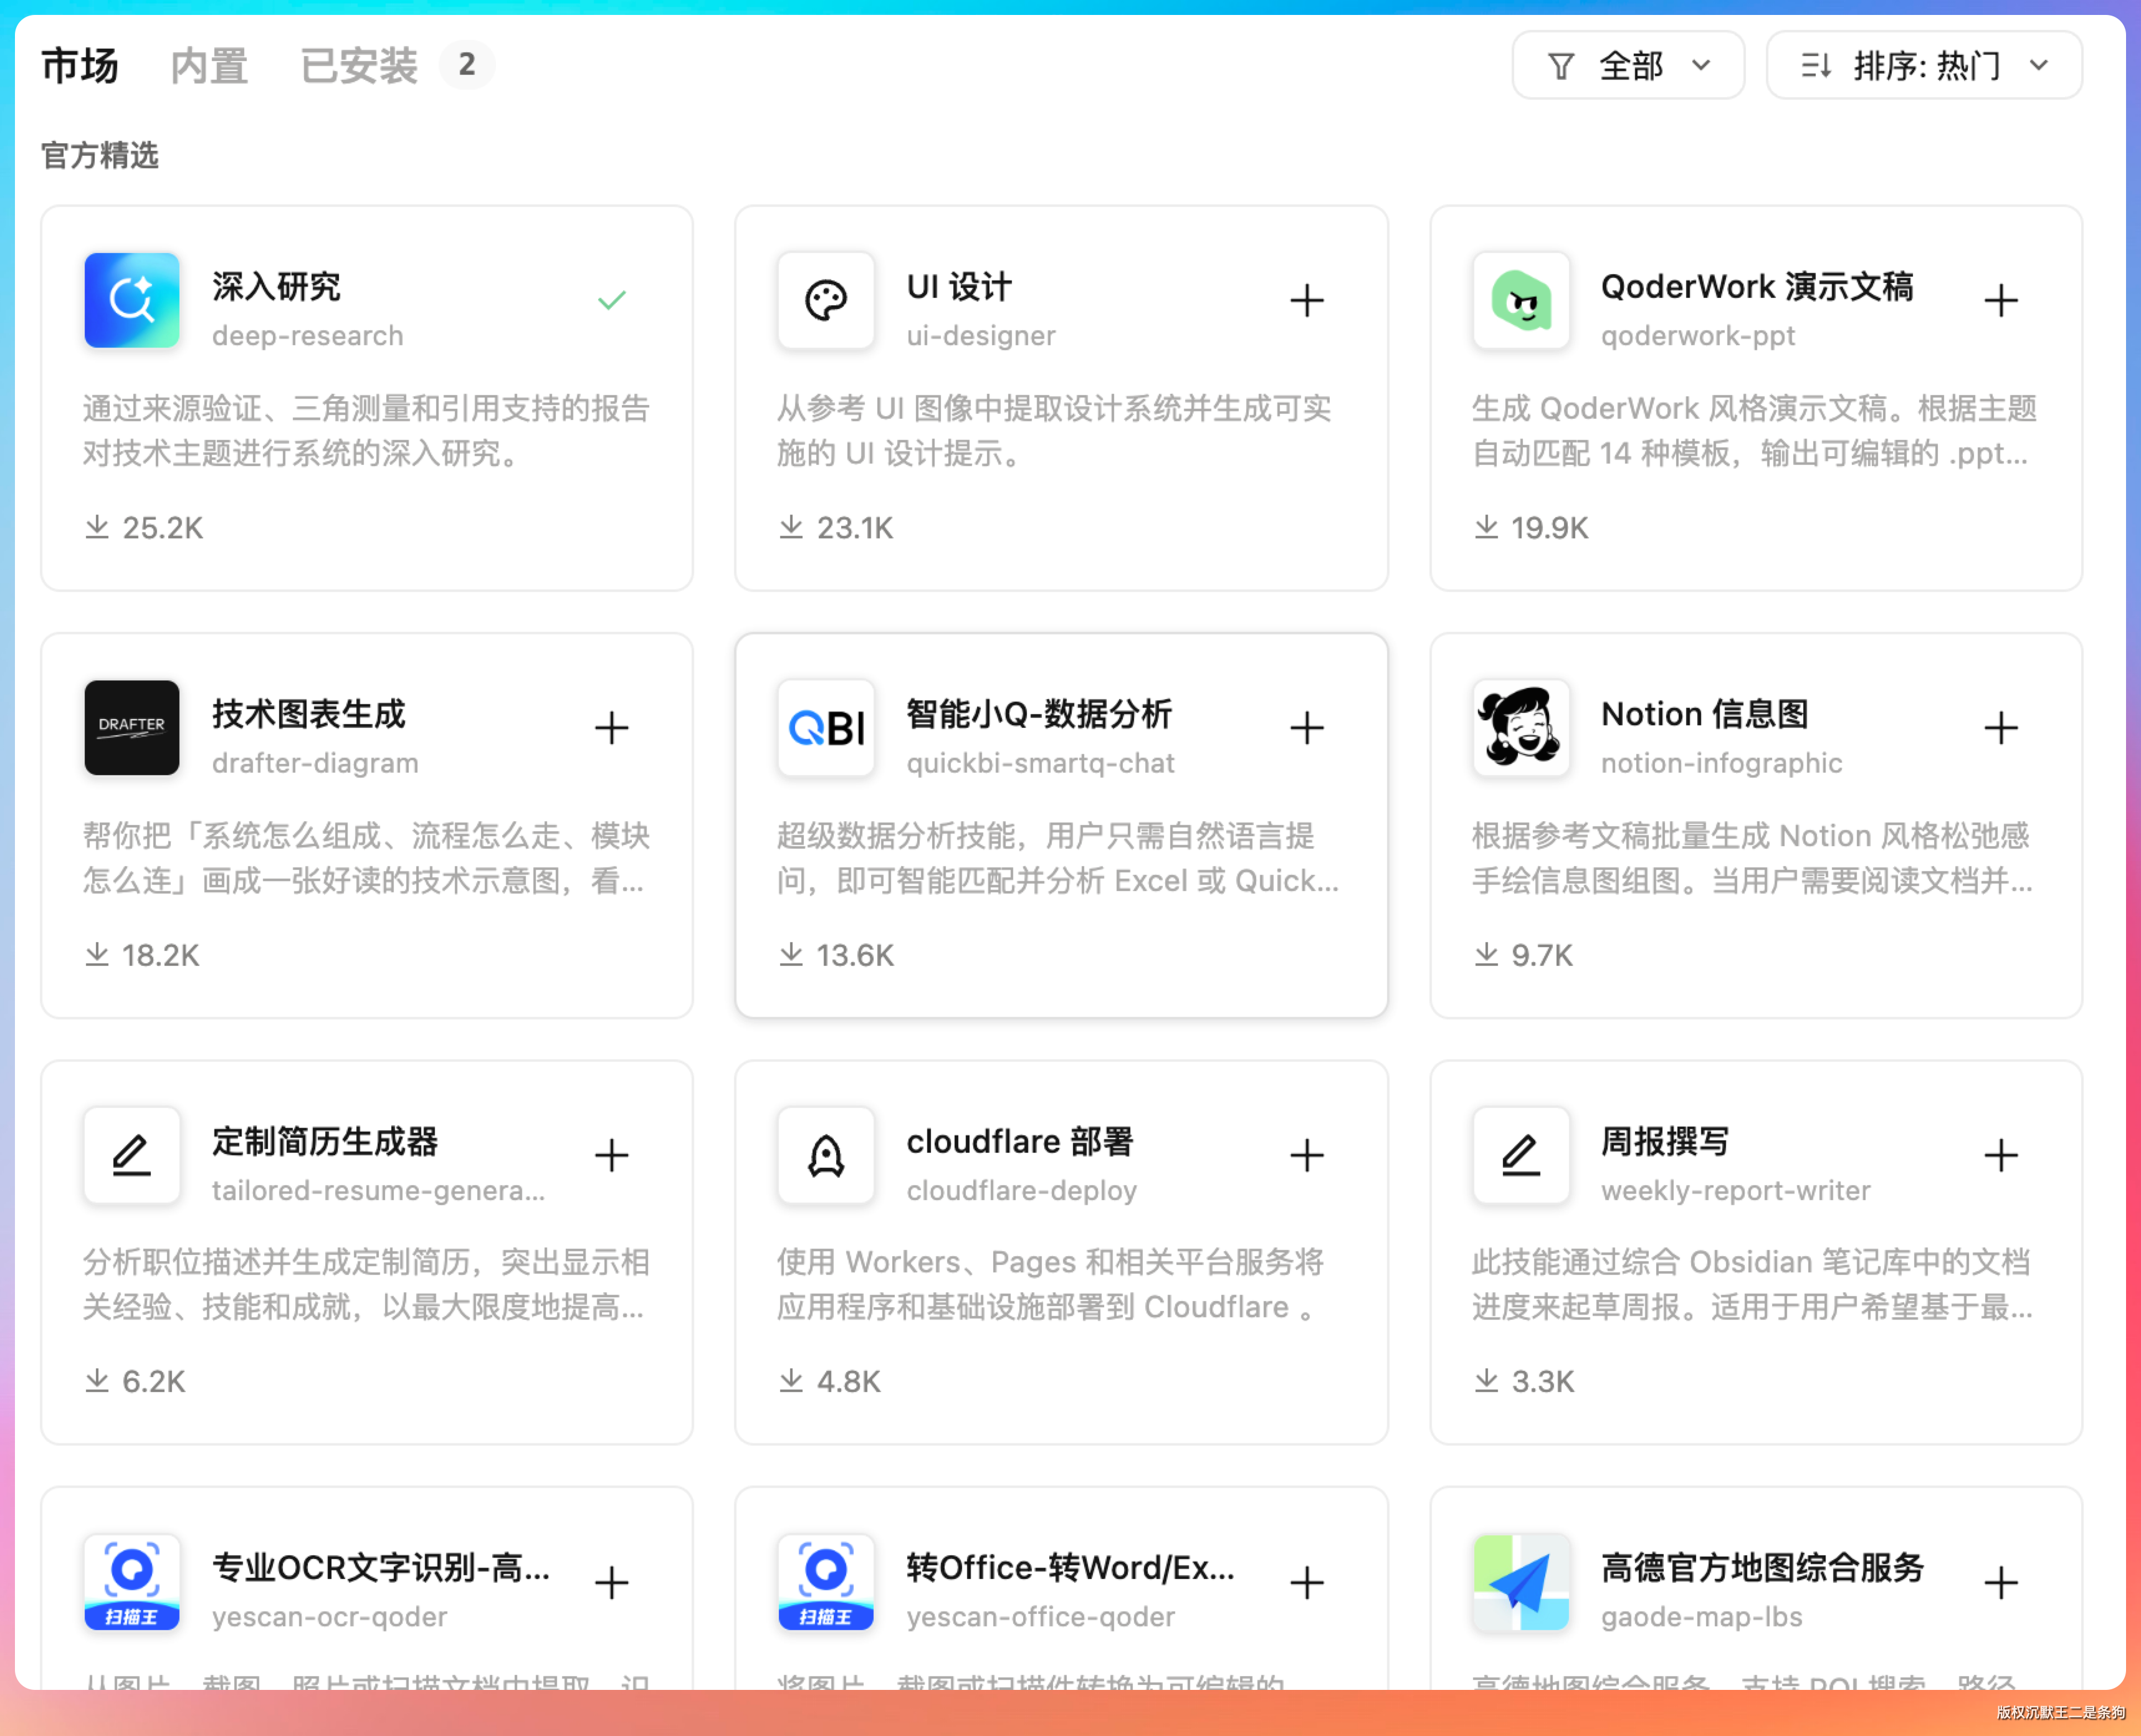Image resolution: width=2141 pixels, height=1736 pixels.
Task: Add the 转Office skill
Action: tap(1306, 1582)
